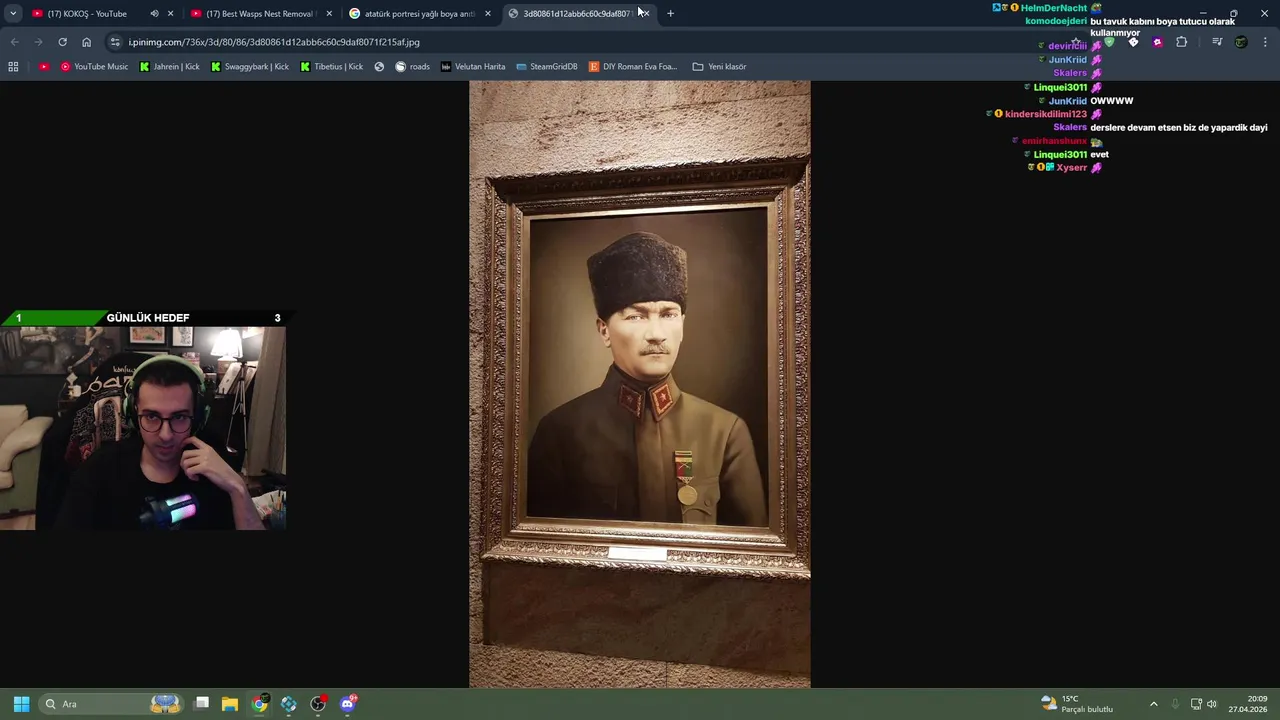
Task: Open Discord from the taskbar
Action: pos(347,704)
